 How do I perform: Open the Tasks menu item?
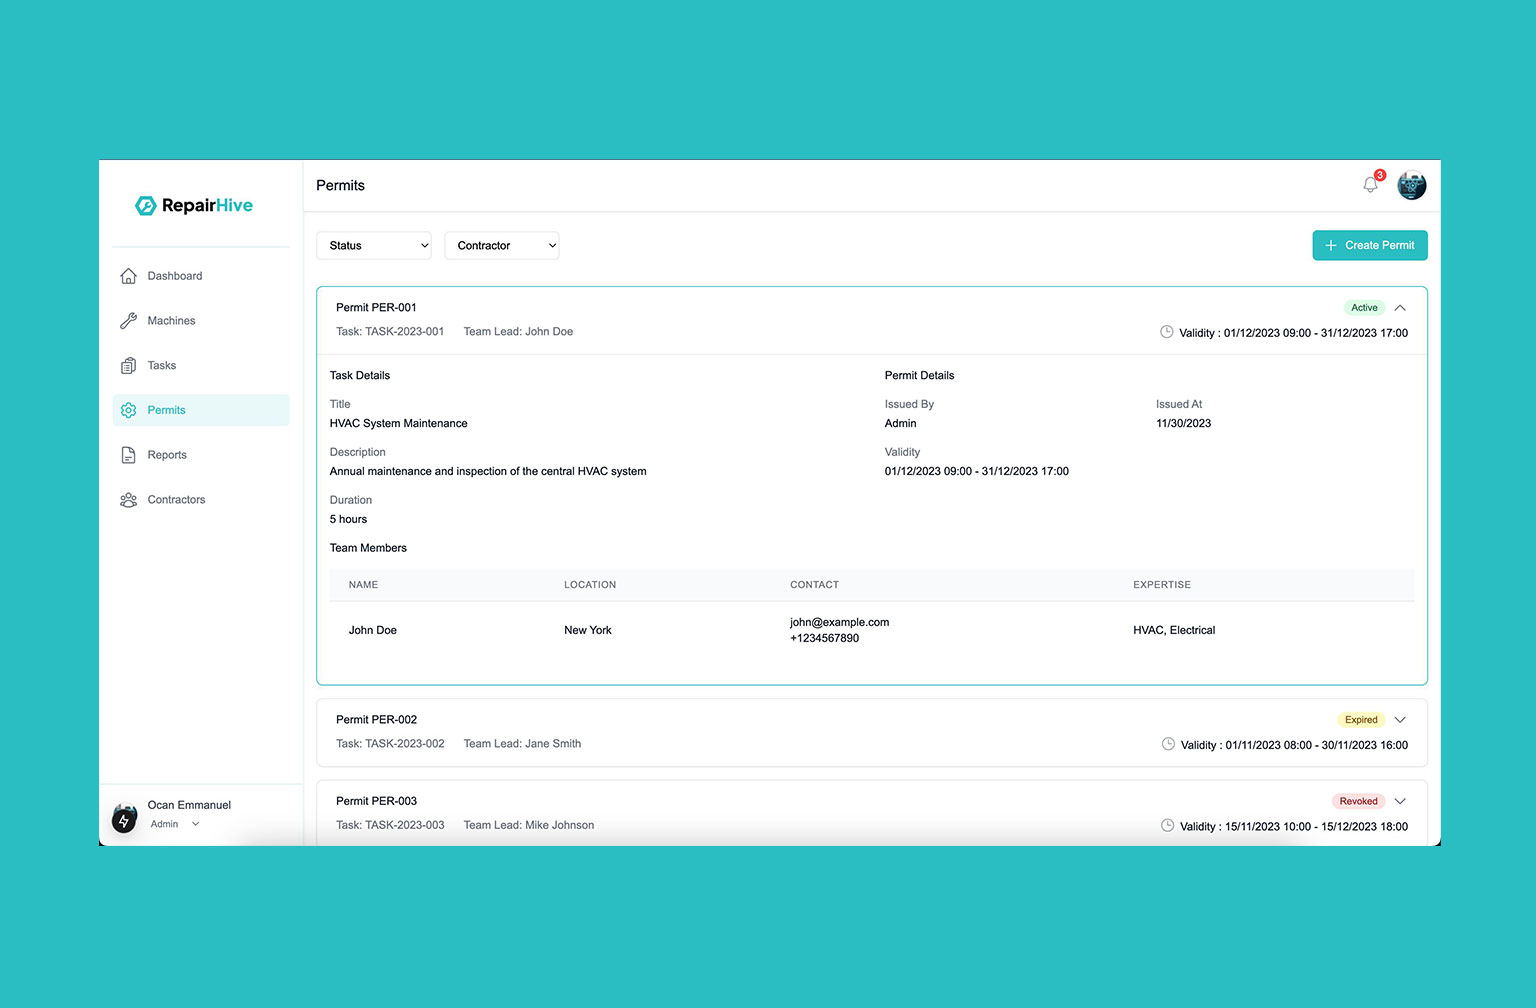(201, 366)
